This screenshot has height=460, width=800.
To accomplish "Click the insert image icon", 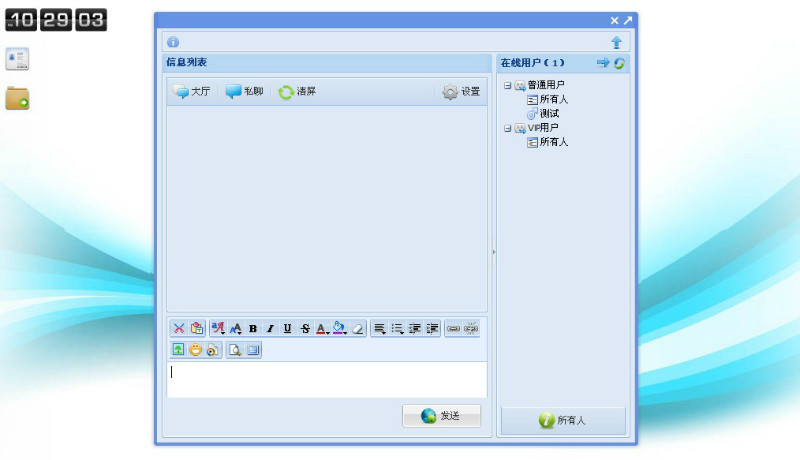I will tap(178, 350).
